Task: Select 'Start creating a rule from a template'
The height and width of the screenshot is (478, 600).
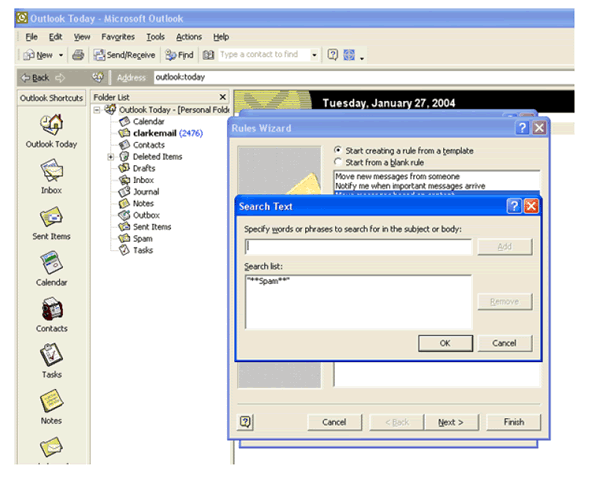Action: 338,150
